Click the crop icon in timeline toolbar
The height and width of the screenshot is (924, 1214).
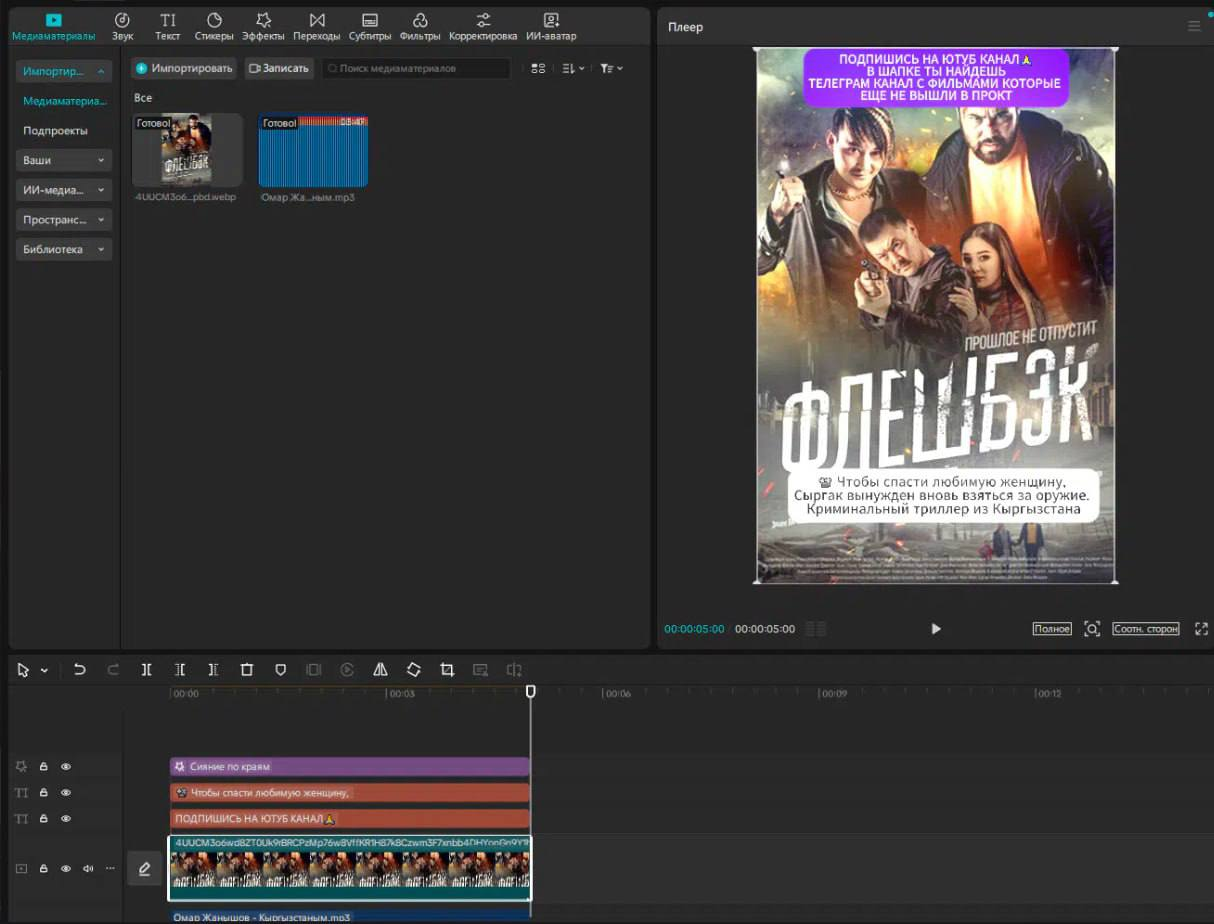click(447, 670)
